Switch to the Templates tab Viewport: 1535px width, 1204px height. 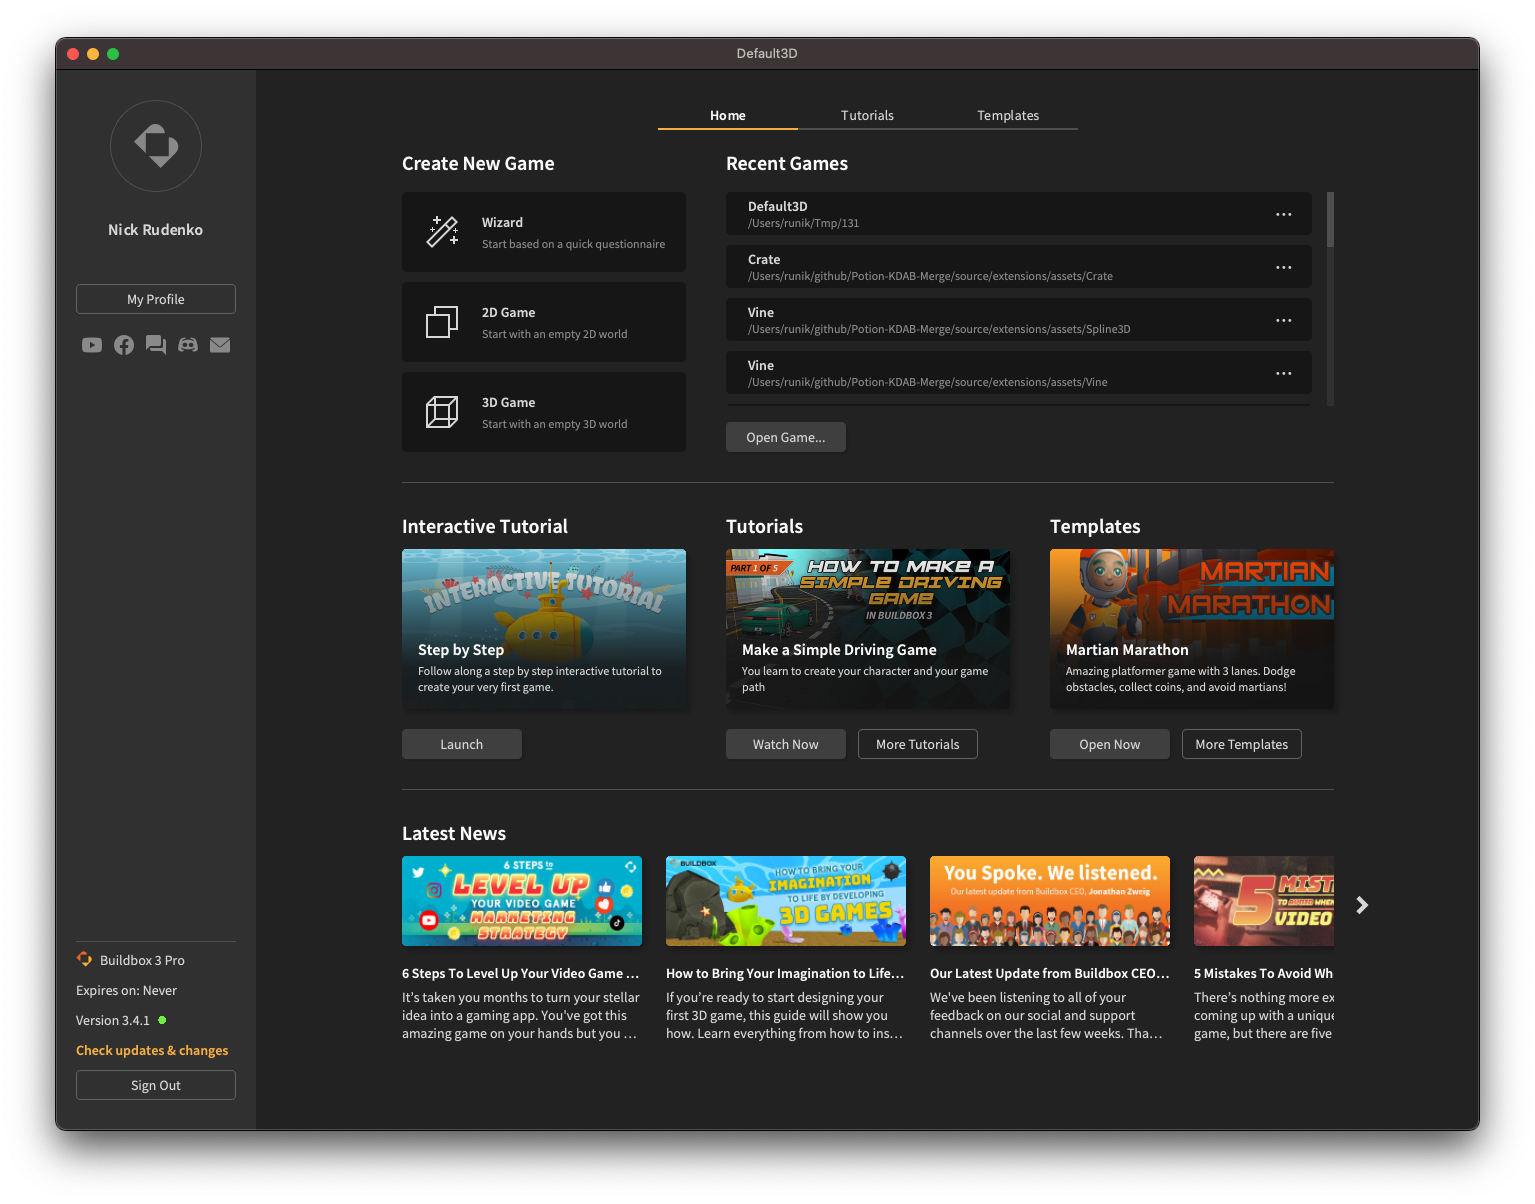[1008, 115]
